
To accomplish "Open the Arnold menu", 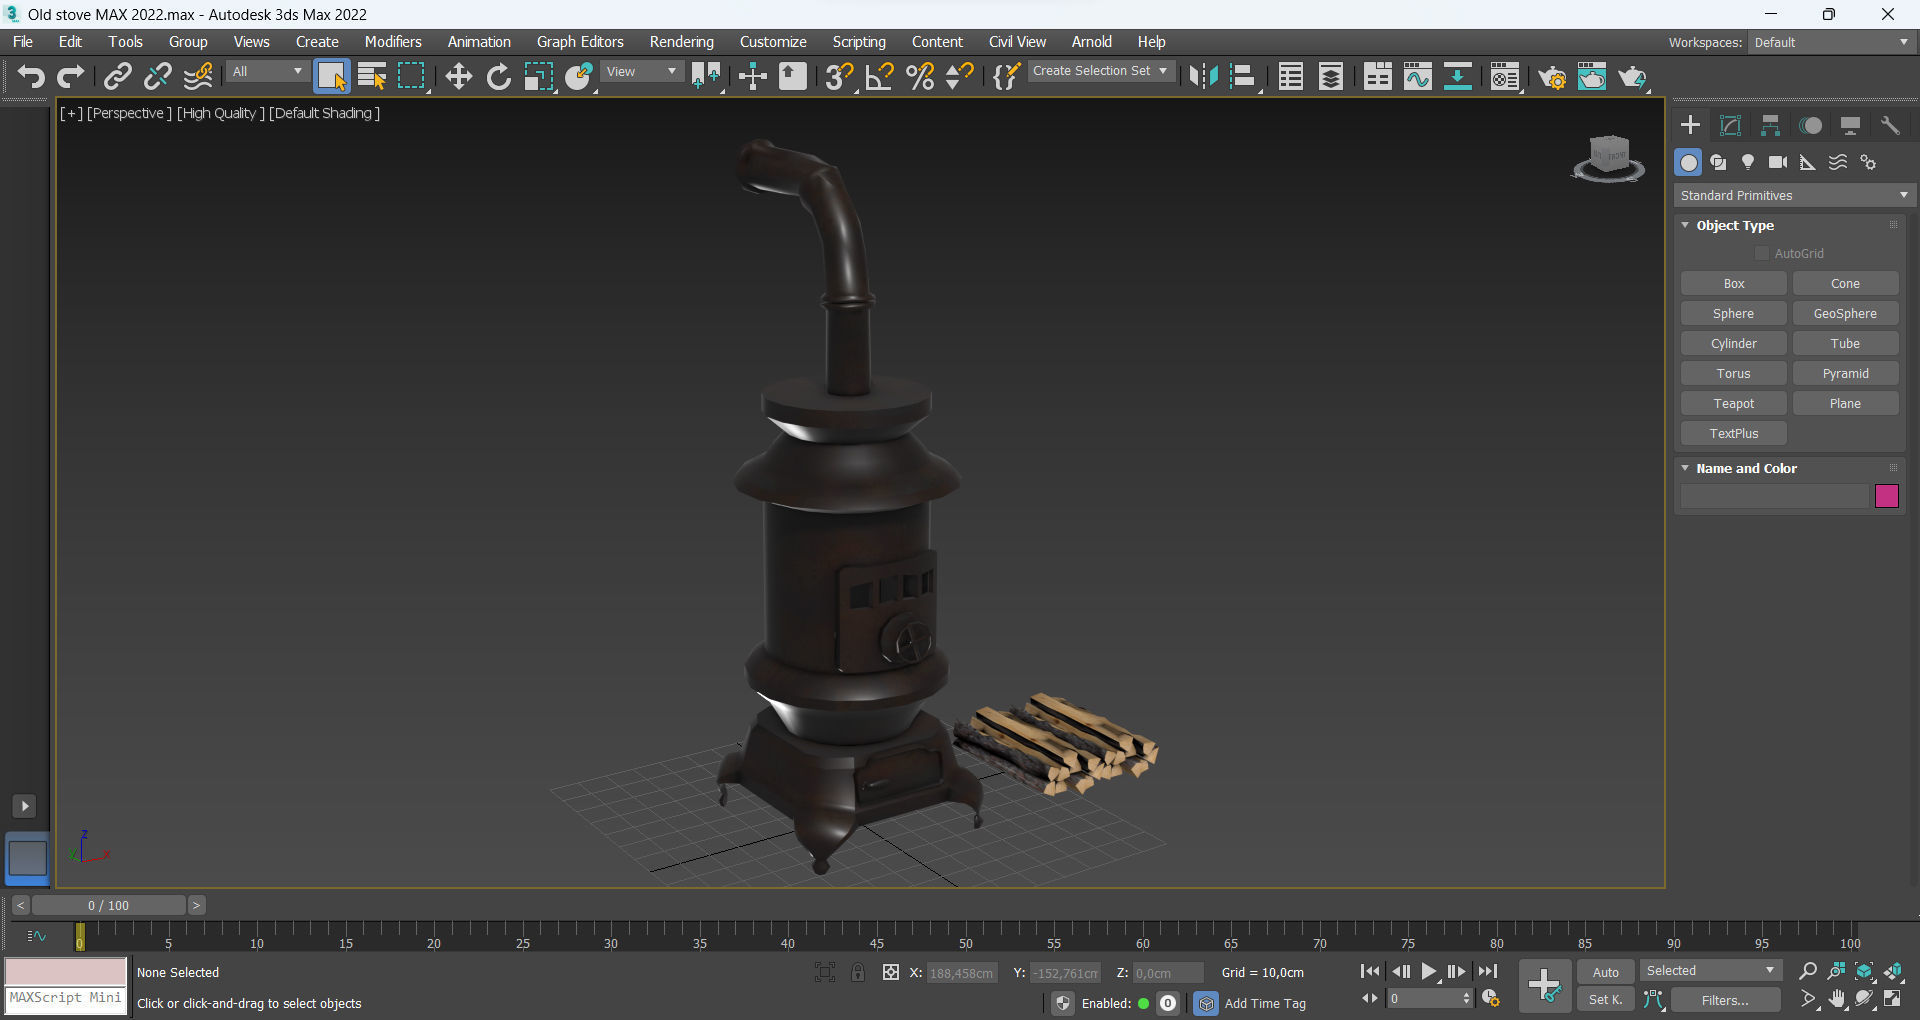I will (1091, 42).
